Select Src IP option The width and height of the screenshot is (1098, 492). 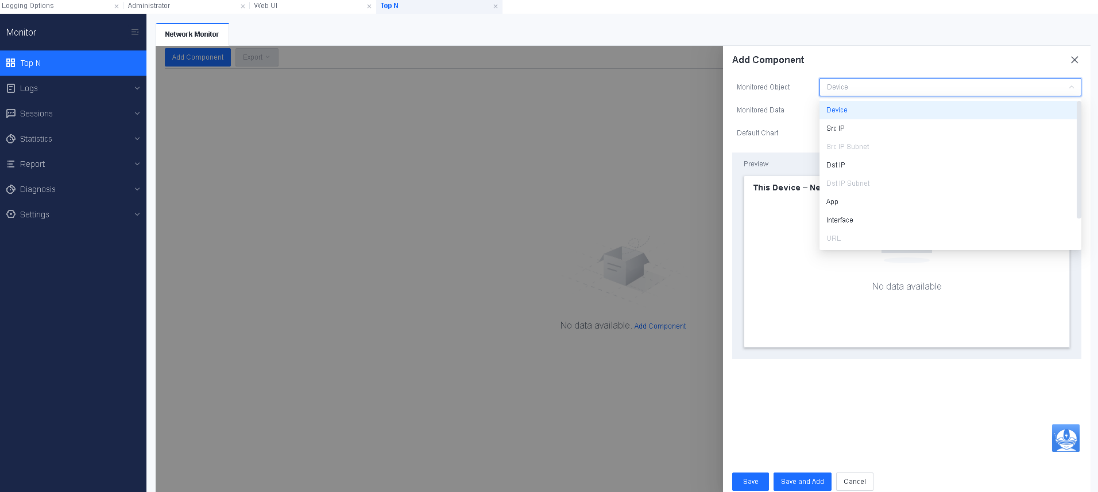coord(948,129)
